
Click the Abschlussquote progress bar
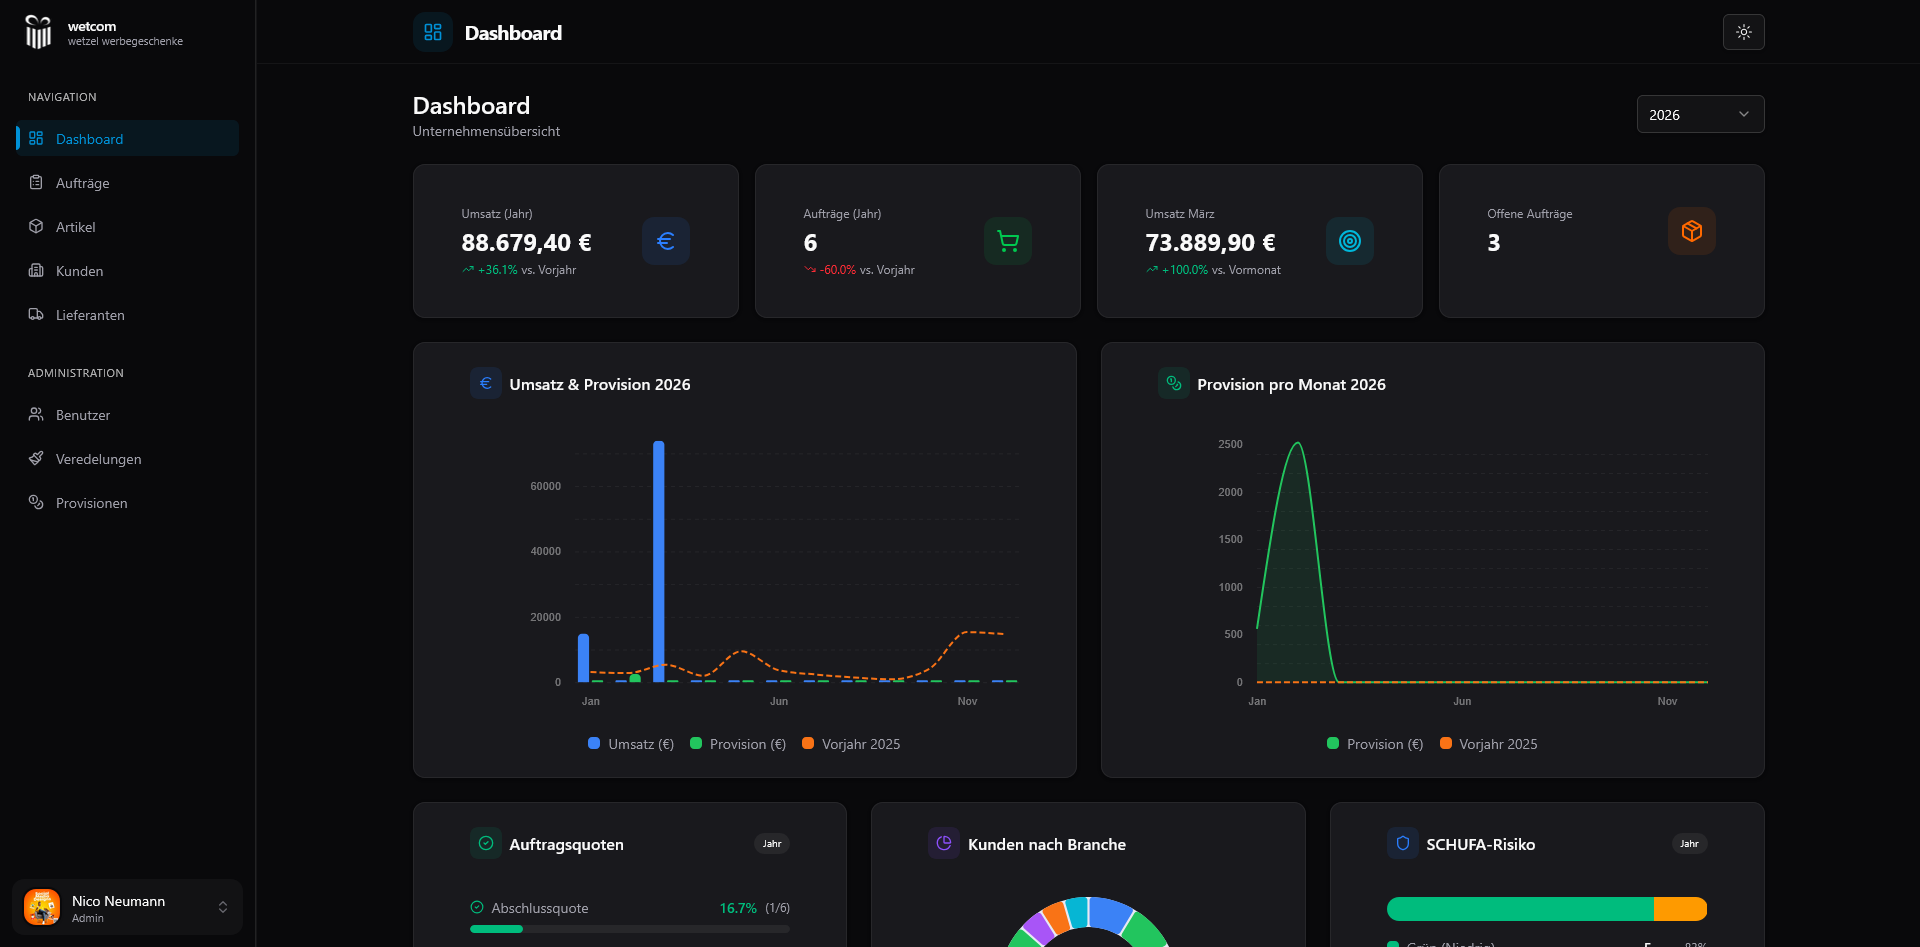click(628, 929)
